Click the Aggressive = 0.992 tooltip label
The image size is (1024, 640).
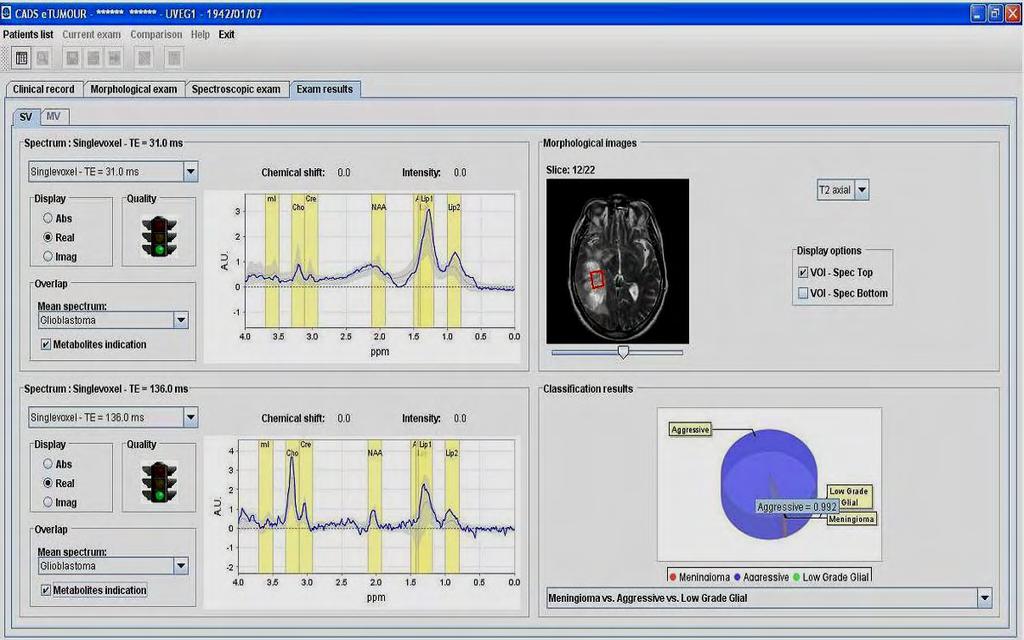pos(797,507)
